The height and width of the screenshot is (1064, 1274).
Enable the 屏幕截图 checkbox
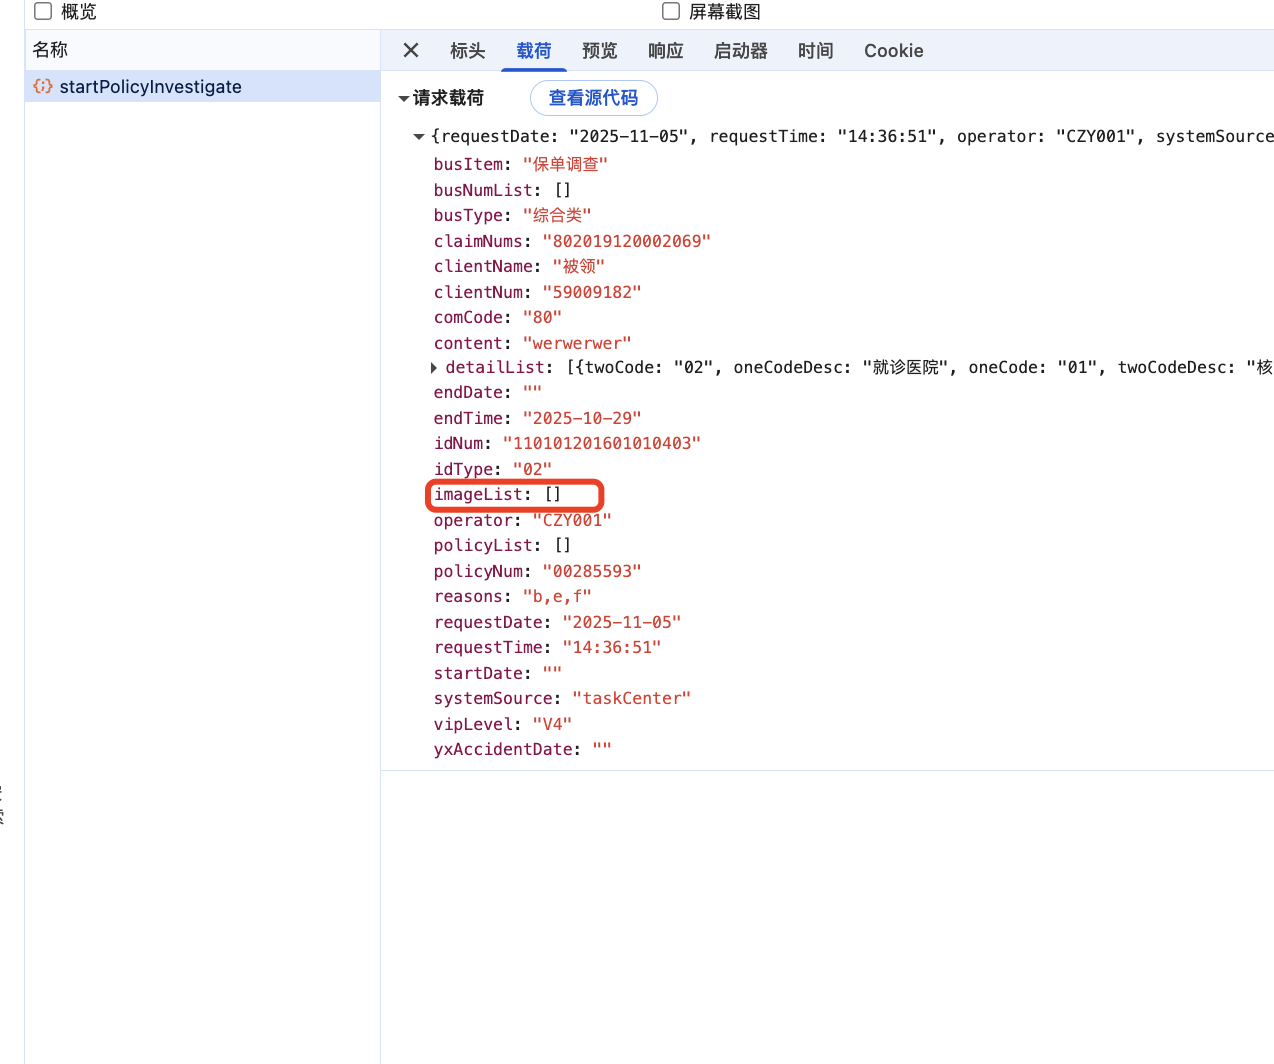(x=671, y=11)
